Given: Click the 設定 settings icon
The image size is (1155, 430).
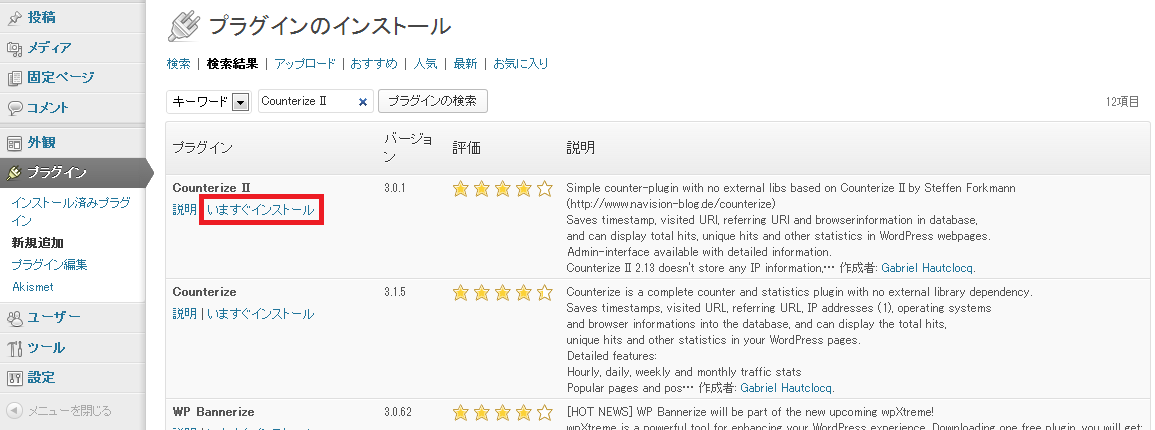Looking at the screenshot, I should pyautogui.click(x=14, y=378).
